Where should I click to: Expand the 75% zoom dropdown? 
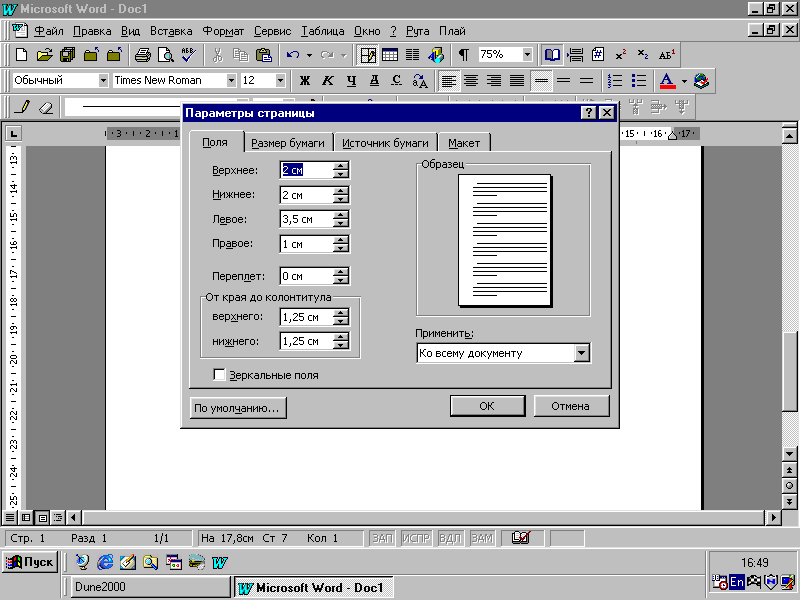[x=527, y=55]
